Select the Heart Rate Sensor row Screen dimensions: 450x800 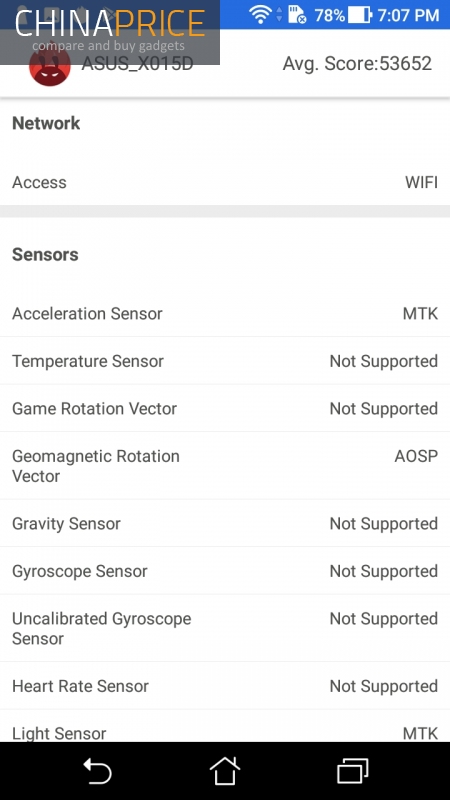pyautogui.click(x=225, y=686)
